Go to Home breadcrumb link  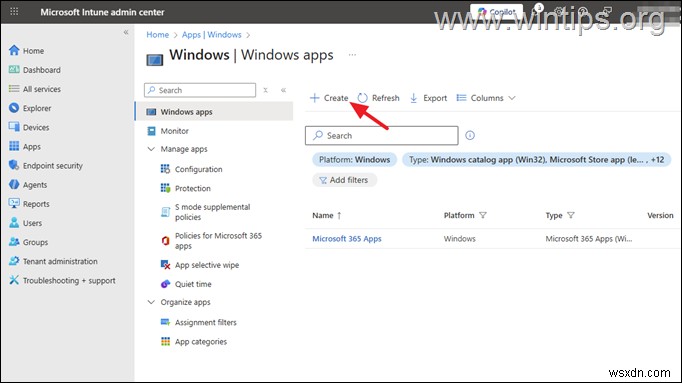[157, 35]
